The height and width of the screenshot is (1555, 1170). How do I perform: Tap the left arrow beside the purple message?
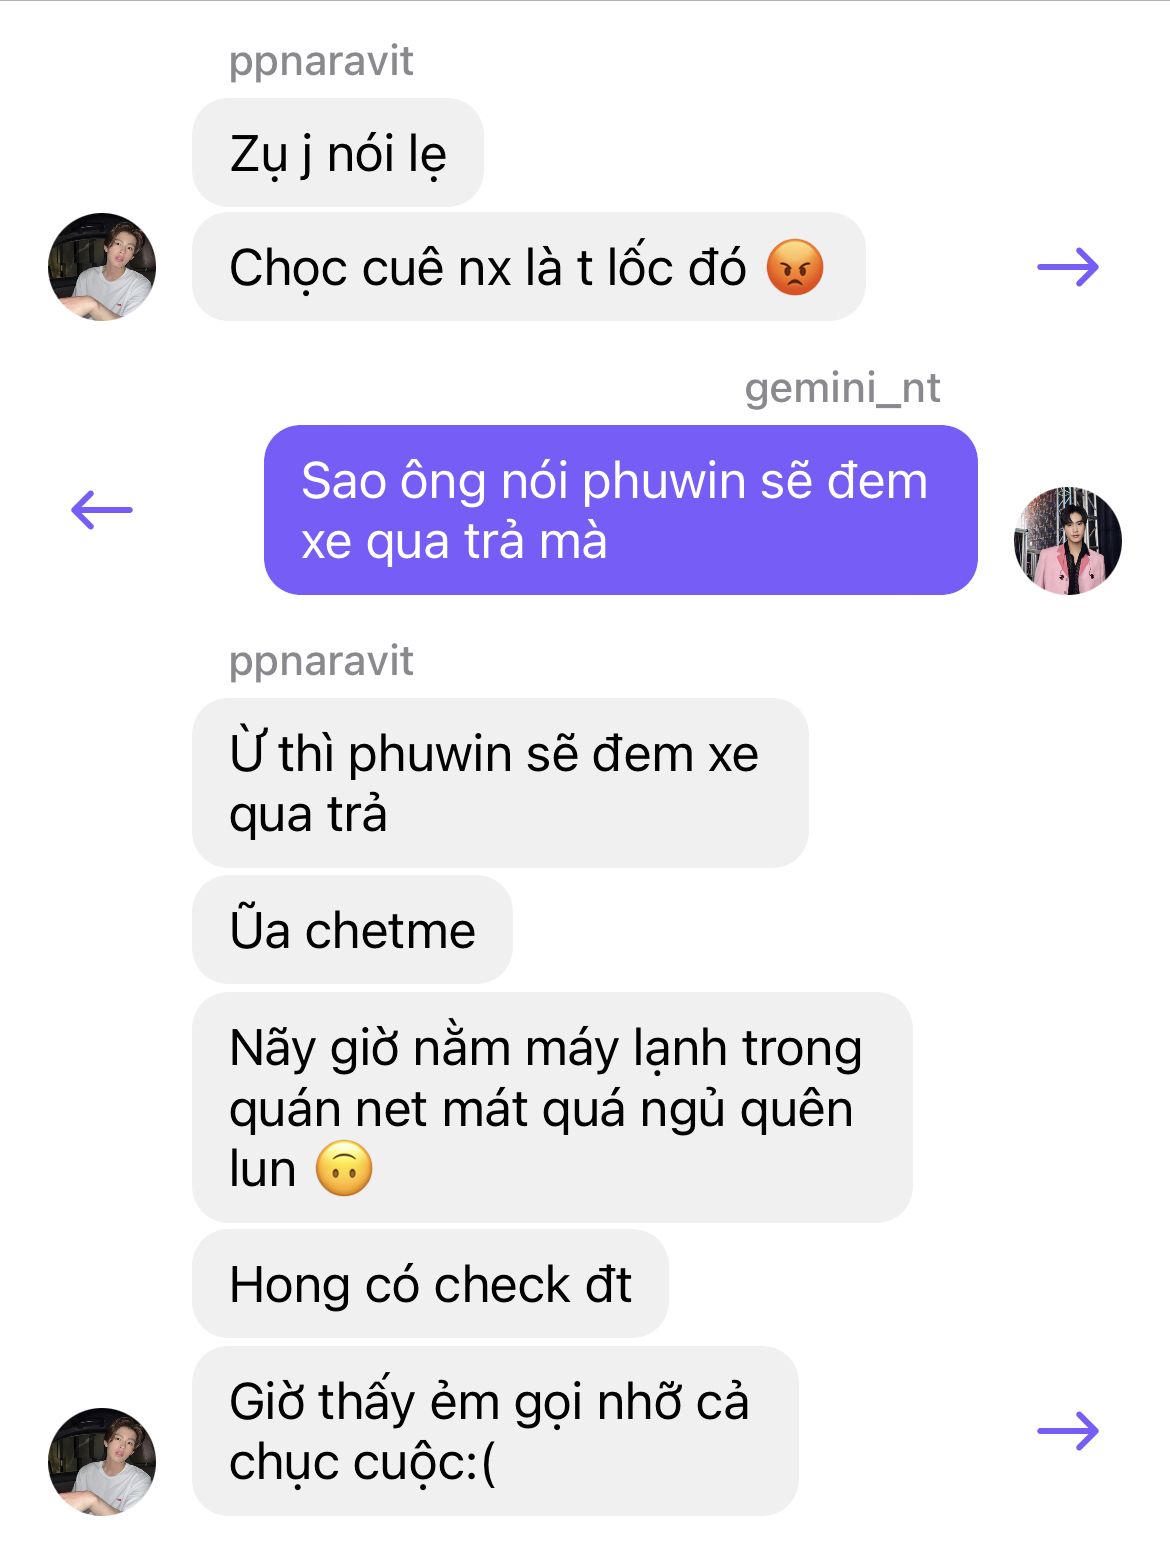102,510
